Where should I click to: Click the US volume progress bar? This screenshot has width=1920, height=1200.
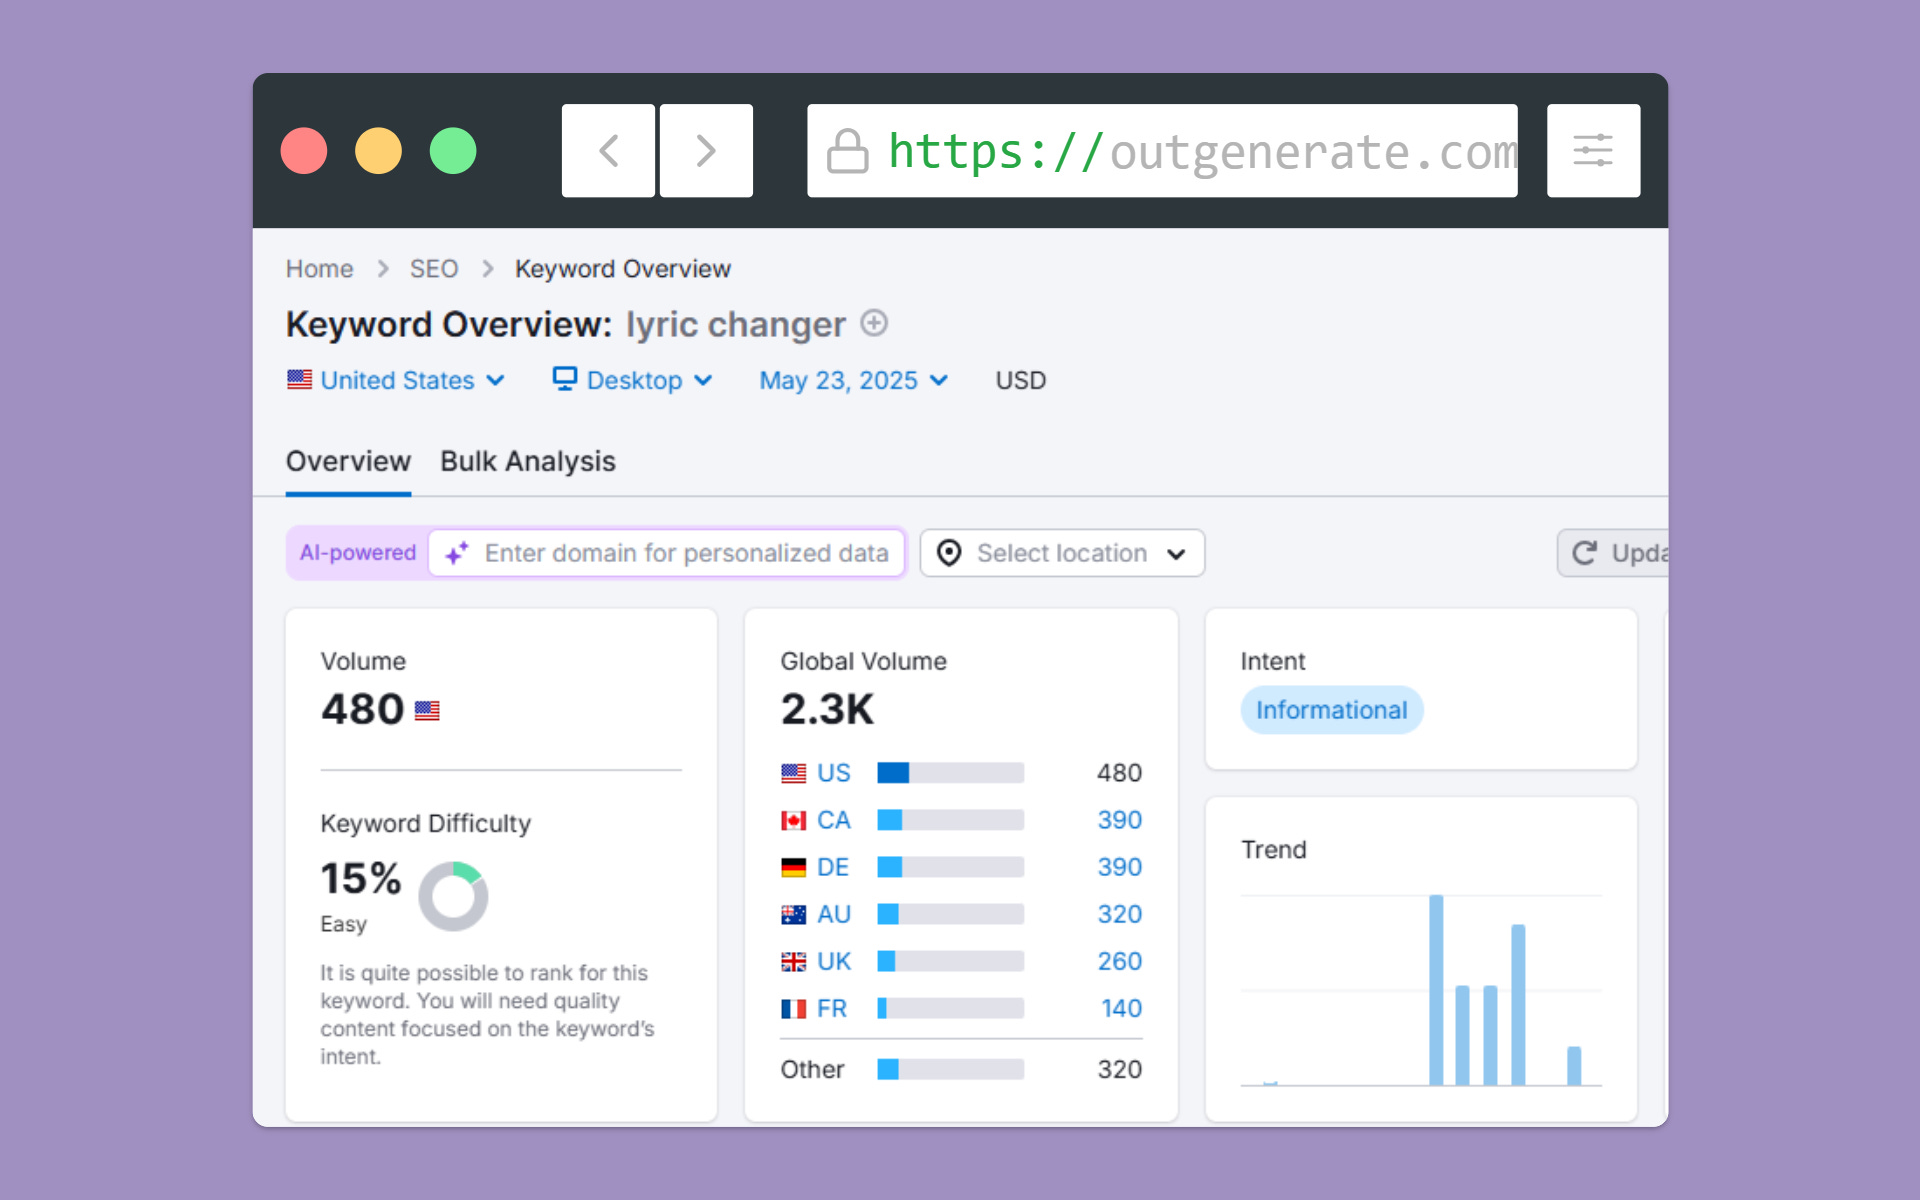(x=951, y=773)
